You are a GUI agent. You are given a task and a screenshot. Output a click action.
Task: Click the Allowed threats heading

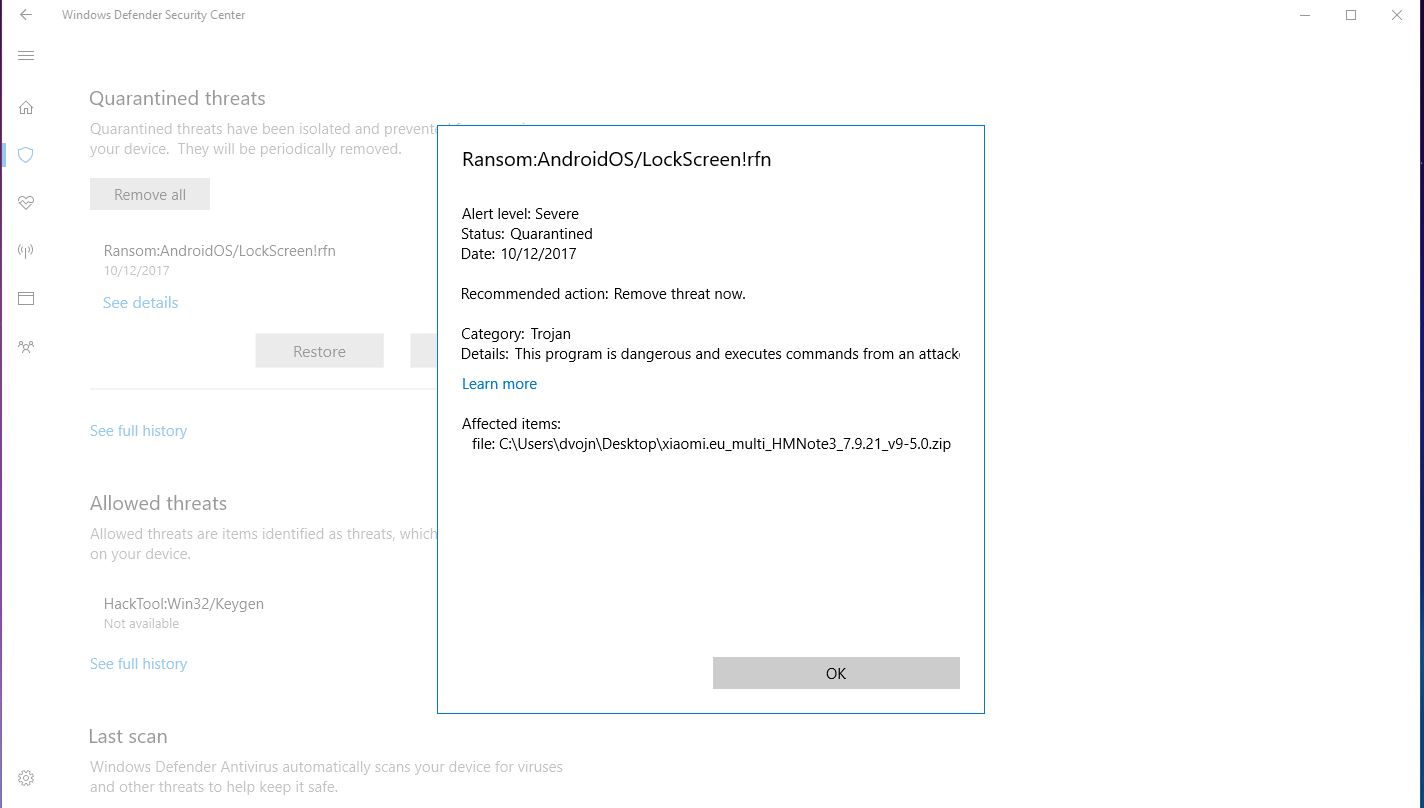pyautogui.click(x=158, y=503)
